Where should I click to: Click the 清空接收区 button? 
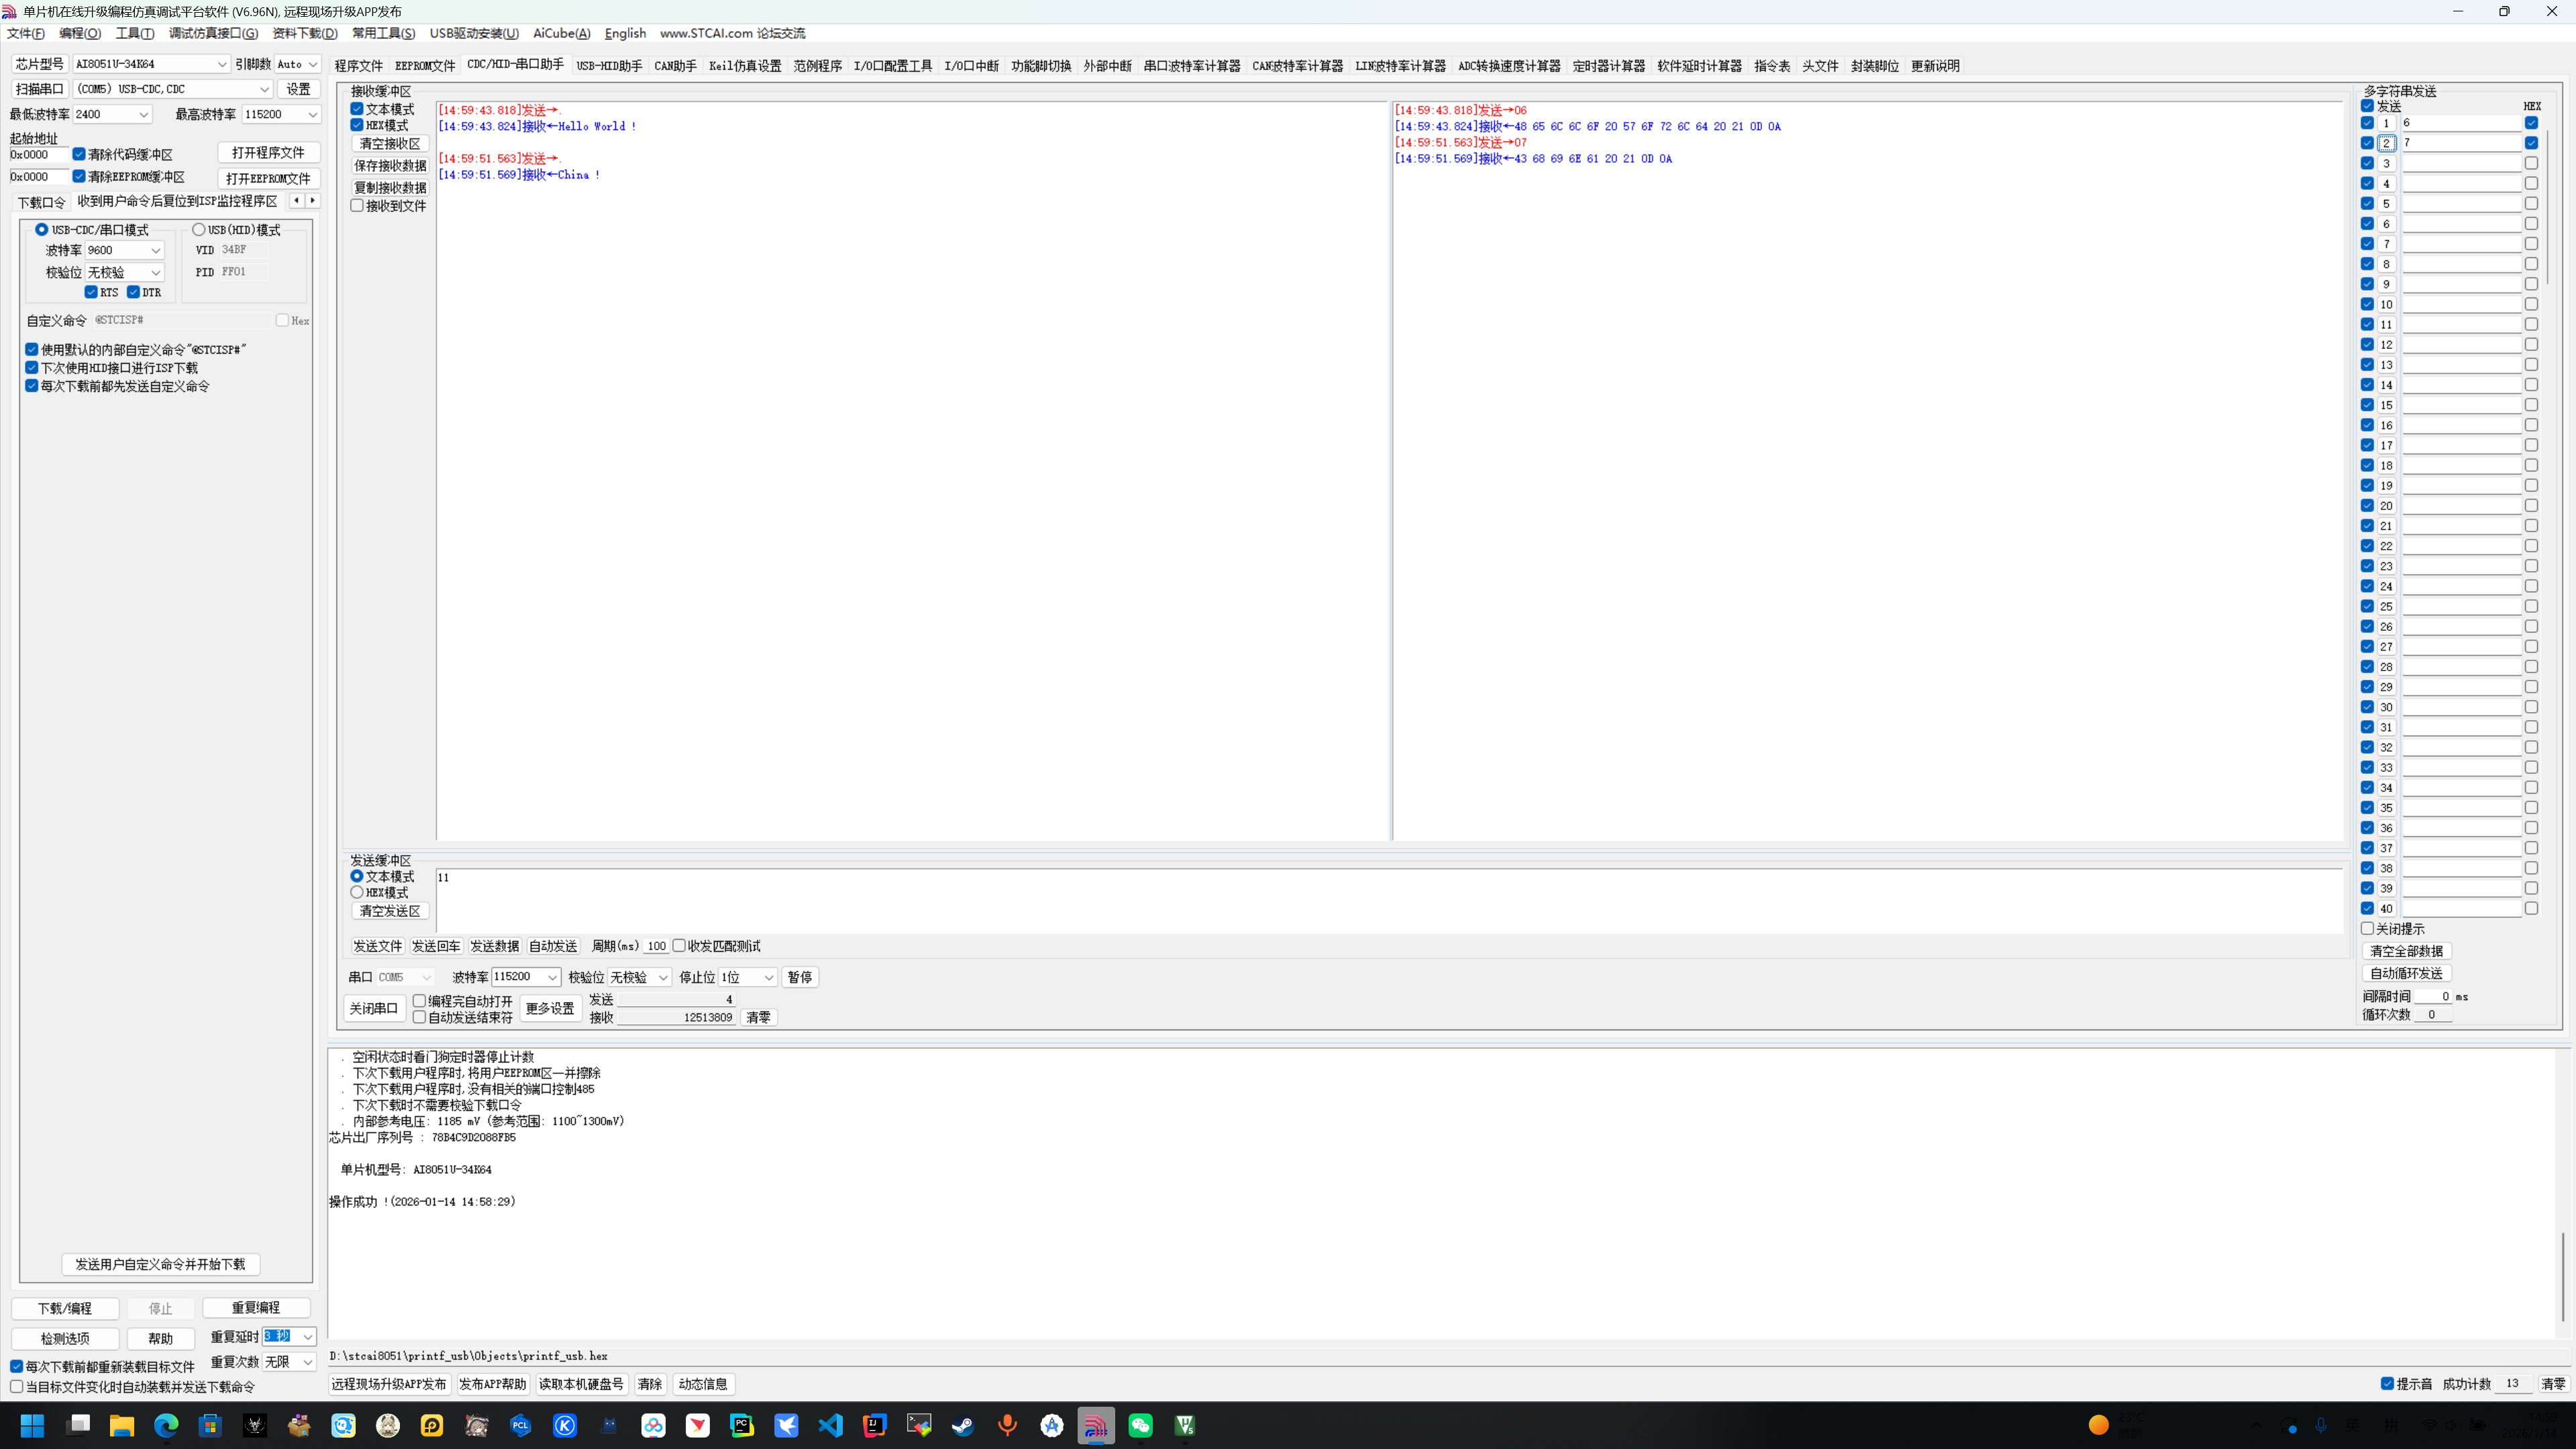[390, 144]
